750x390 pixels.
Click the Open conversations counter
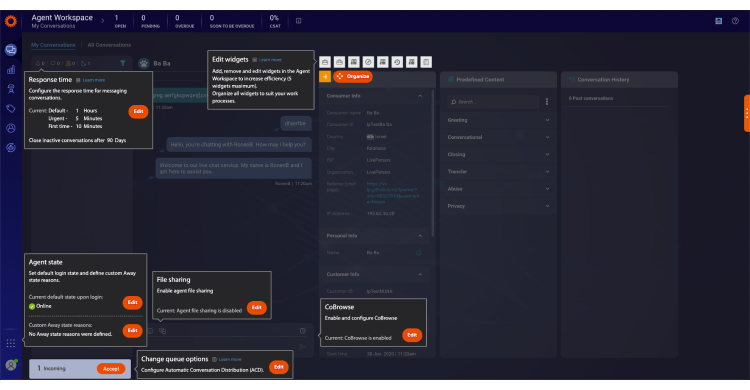click(x=120, y=21)
